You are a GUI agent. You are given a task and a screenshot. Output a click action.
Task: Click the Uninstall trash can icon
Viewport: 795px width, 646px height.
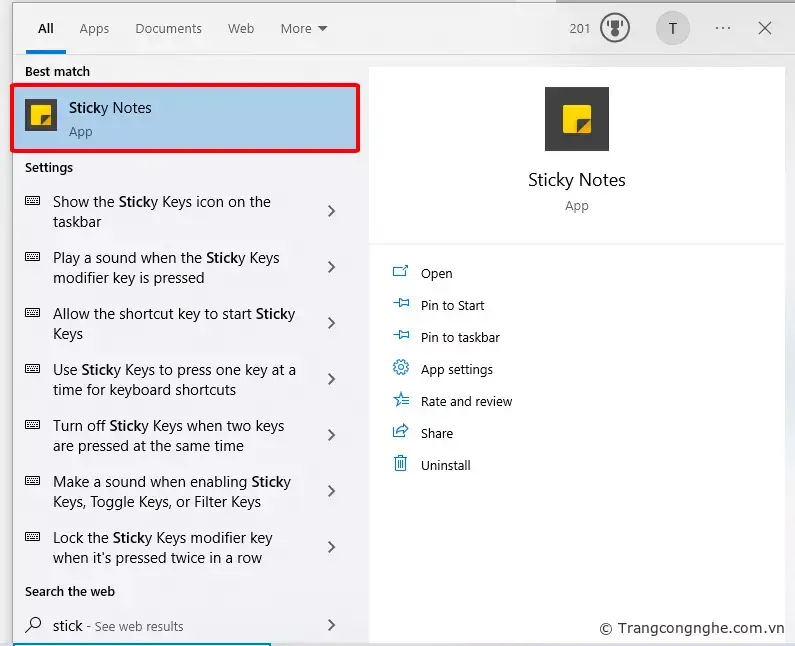401,464
